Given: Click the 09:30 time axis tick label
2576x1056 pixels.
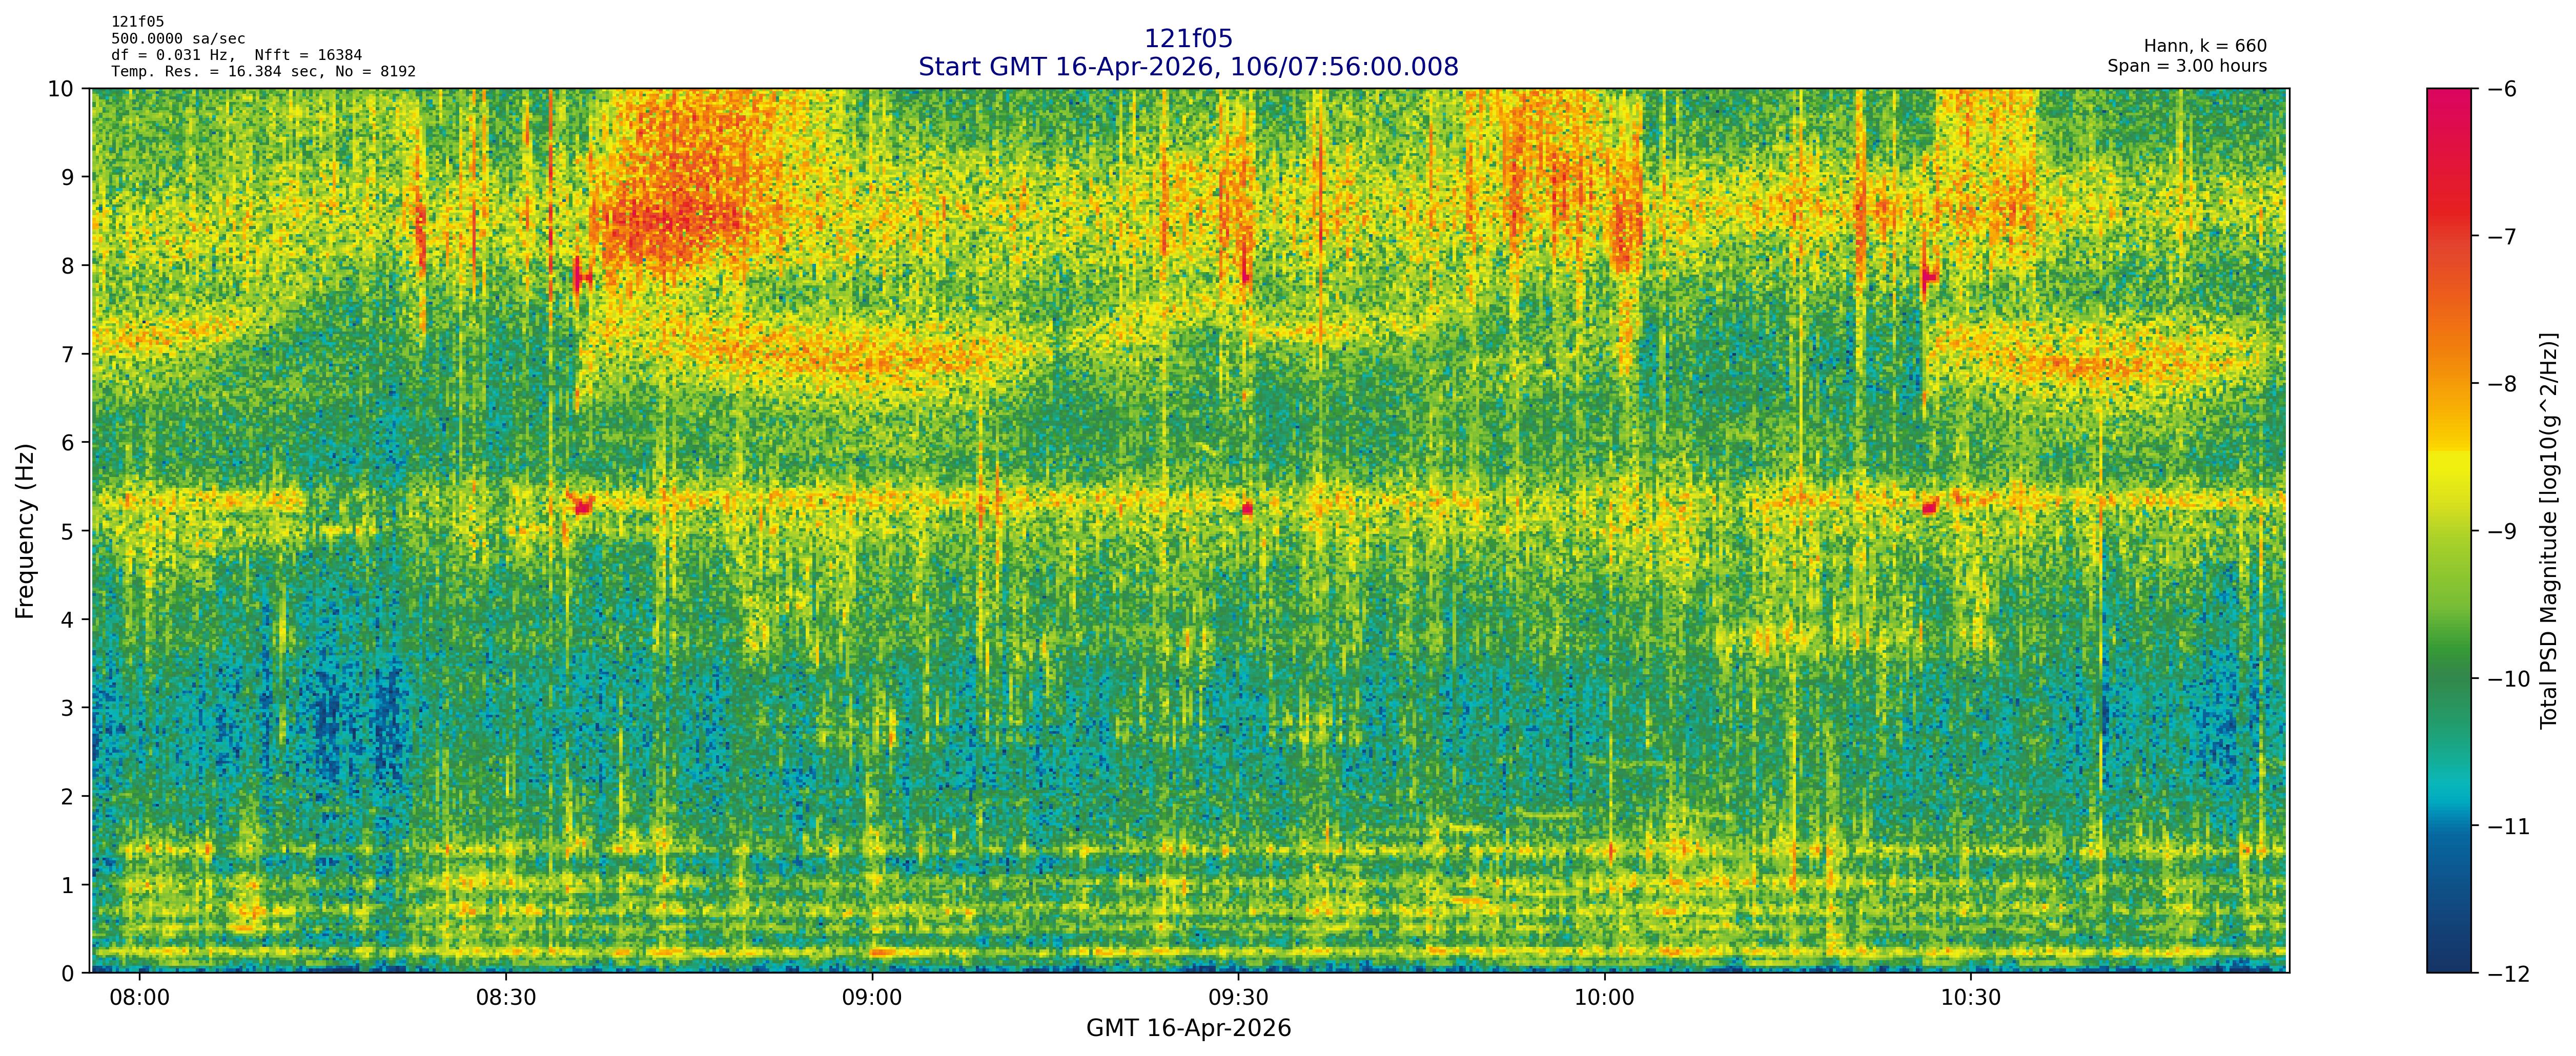Looking at the screenshot, I should point(1238,998).
